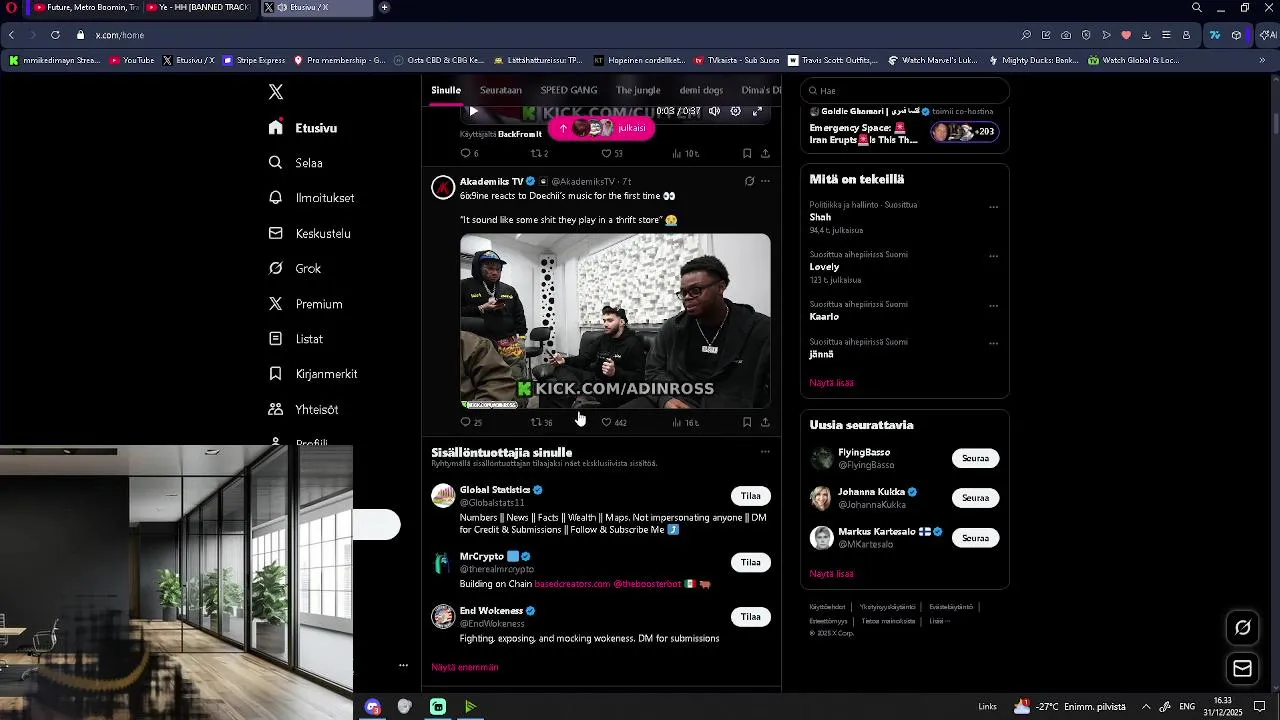This screenshot has height=720, width=1280.
Task: Open floating messages button
Action: click(1243, 668)
